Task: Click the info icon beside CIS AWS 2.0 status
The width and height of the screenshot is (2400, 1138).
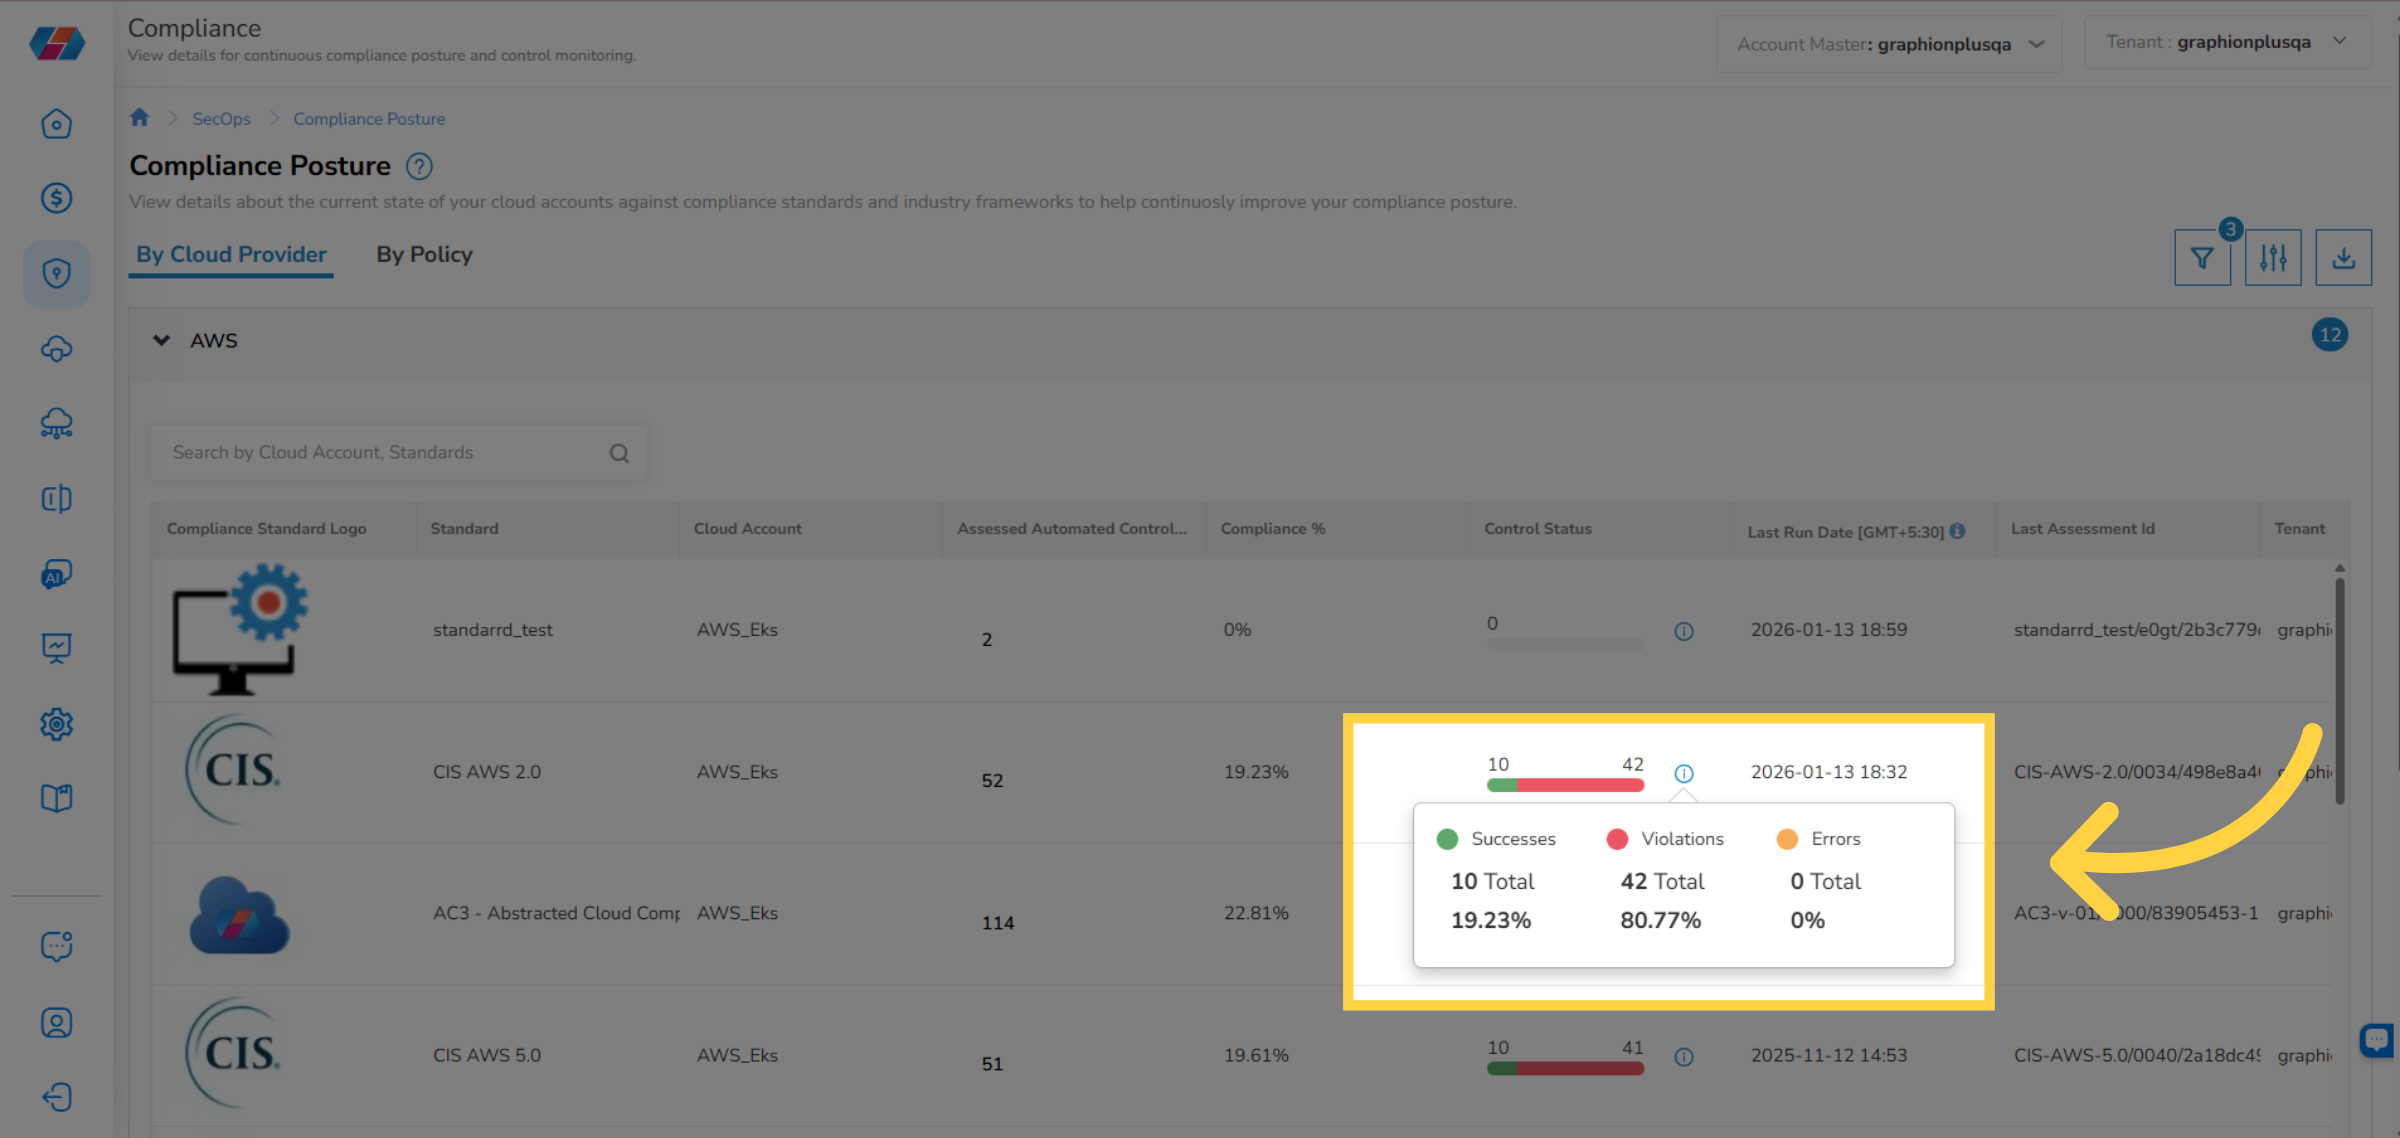Action: pos(1683,773)
